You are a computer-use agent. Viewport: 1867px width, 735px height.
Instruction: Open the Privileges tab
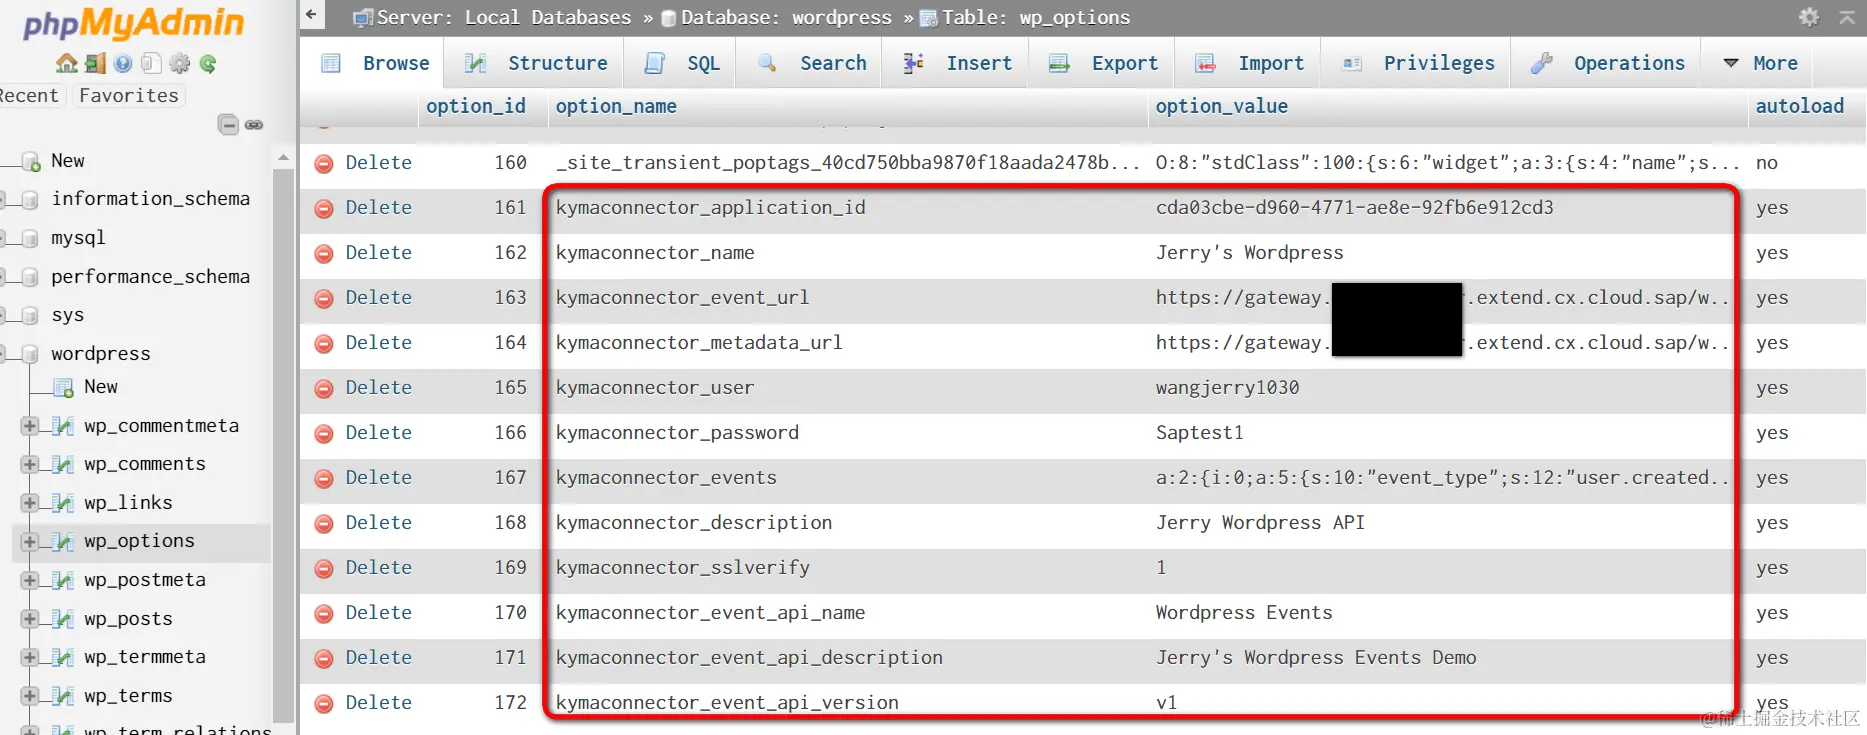pyautogui.click(x=1416, y=63)
